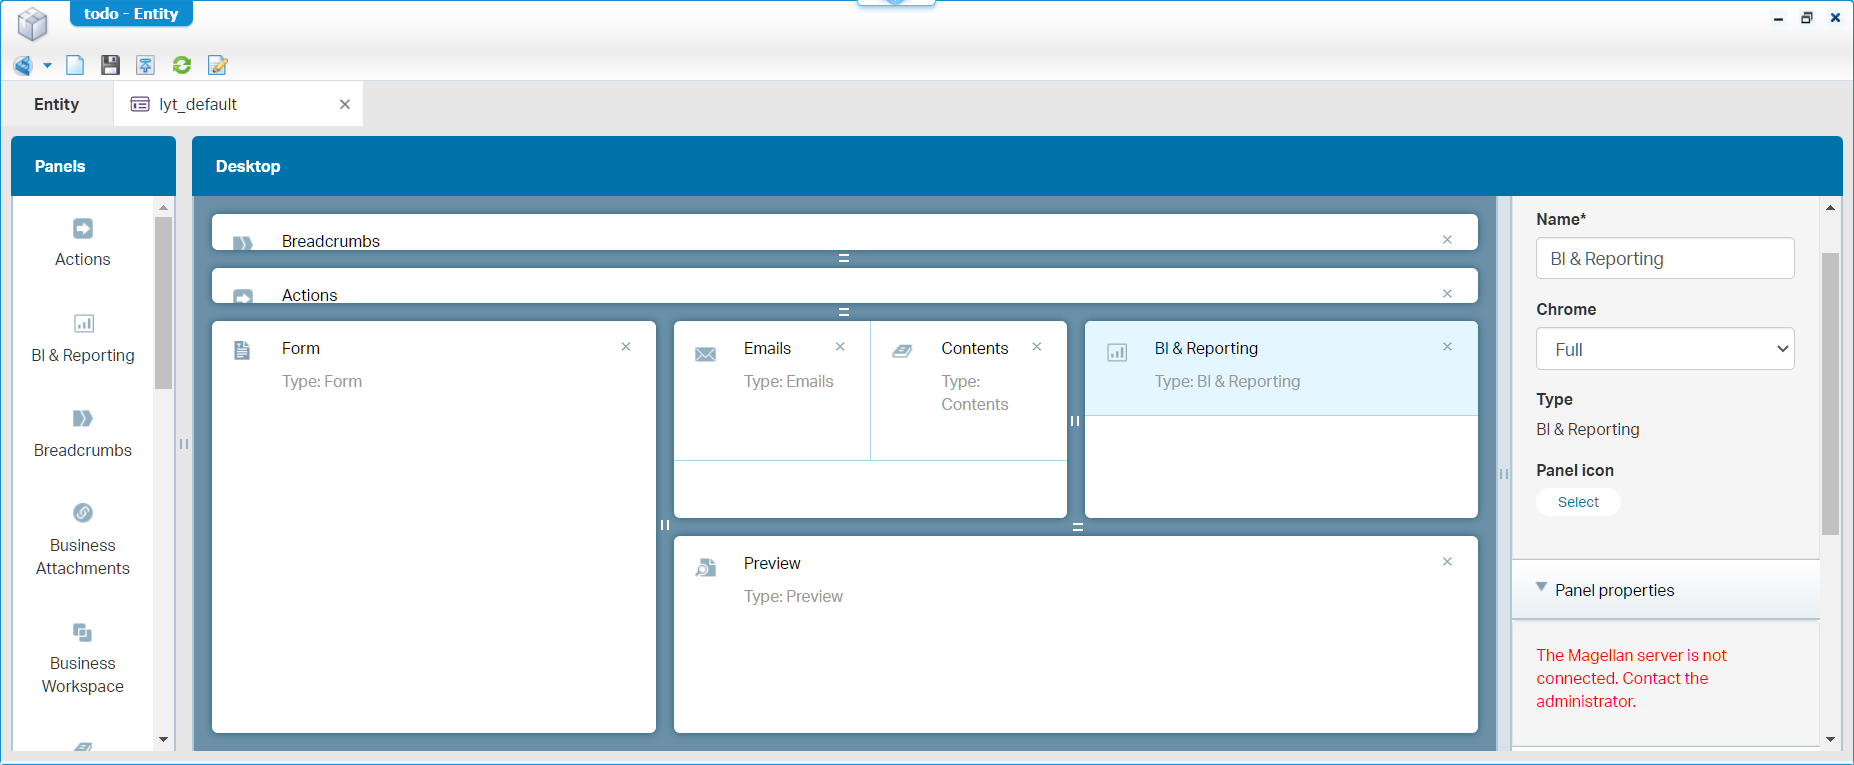Click the upload arrow toolbar icon

point(146,65)
